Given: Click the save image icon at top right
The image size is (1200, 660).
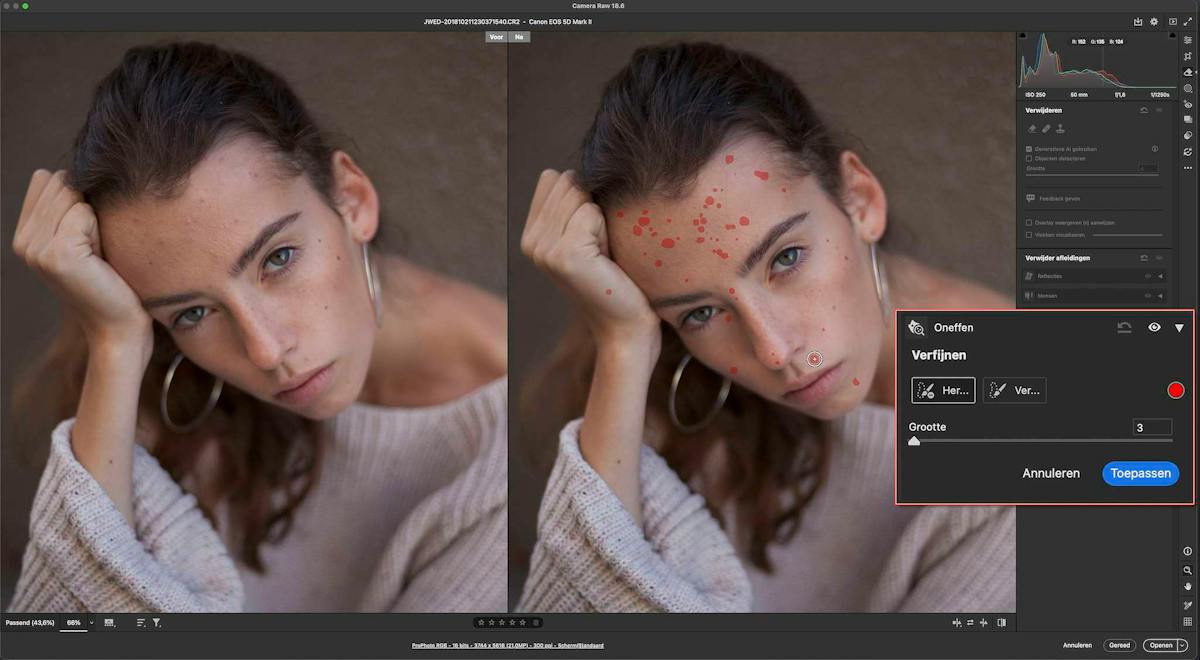Looking at the screenshot, I should [x=1138, y=21].
